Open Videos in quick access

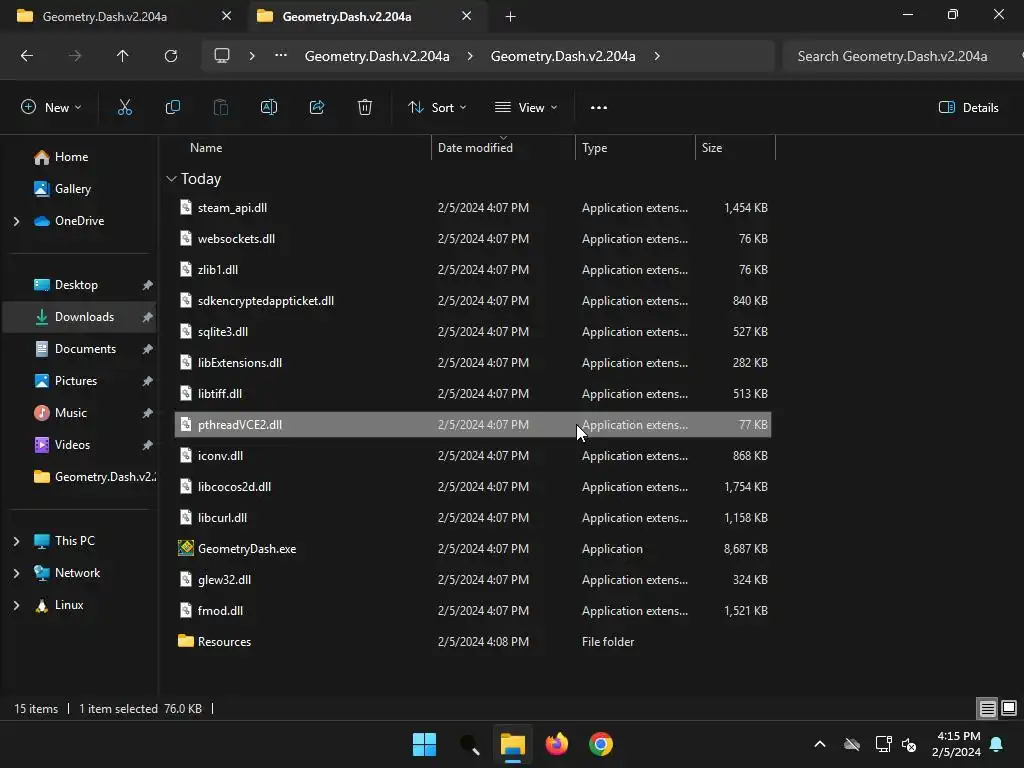(72, 445)
